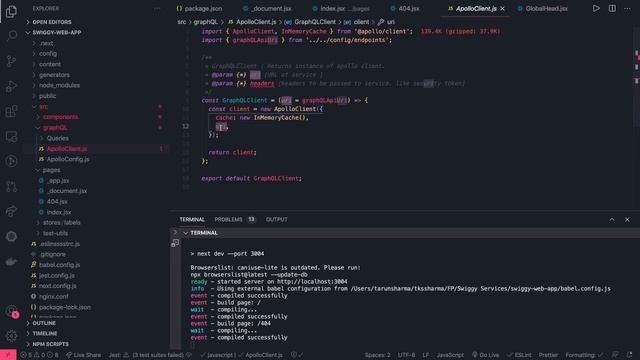Click Live Share in the status bar

click(x=84, y=355)
